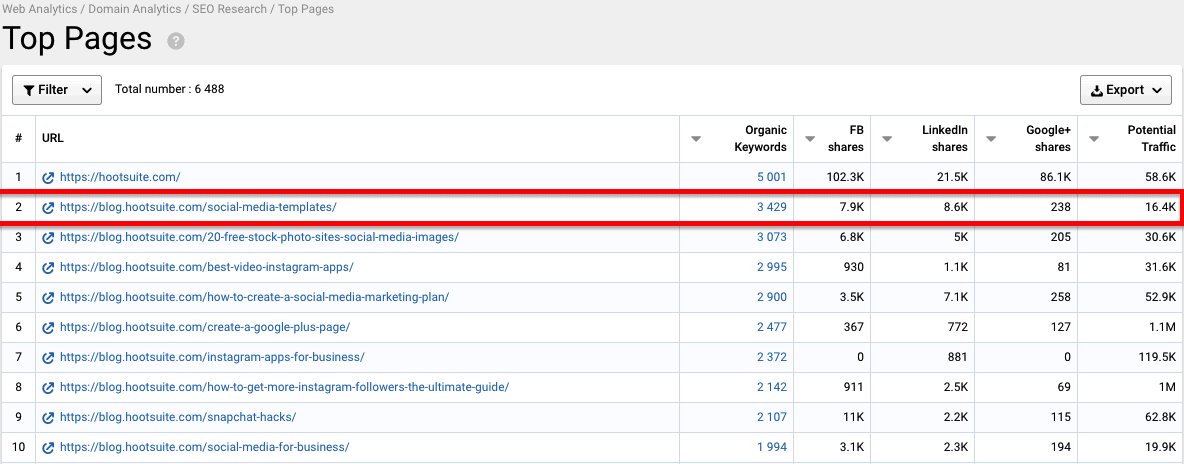1184x464 pixels.
Task: Open external link icon for instagram-apps-for-business row
Action: point(48,357)
